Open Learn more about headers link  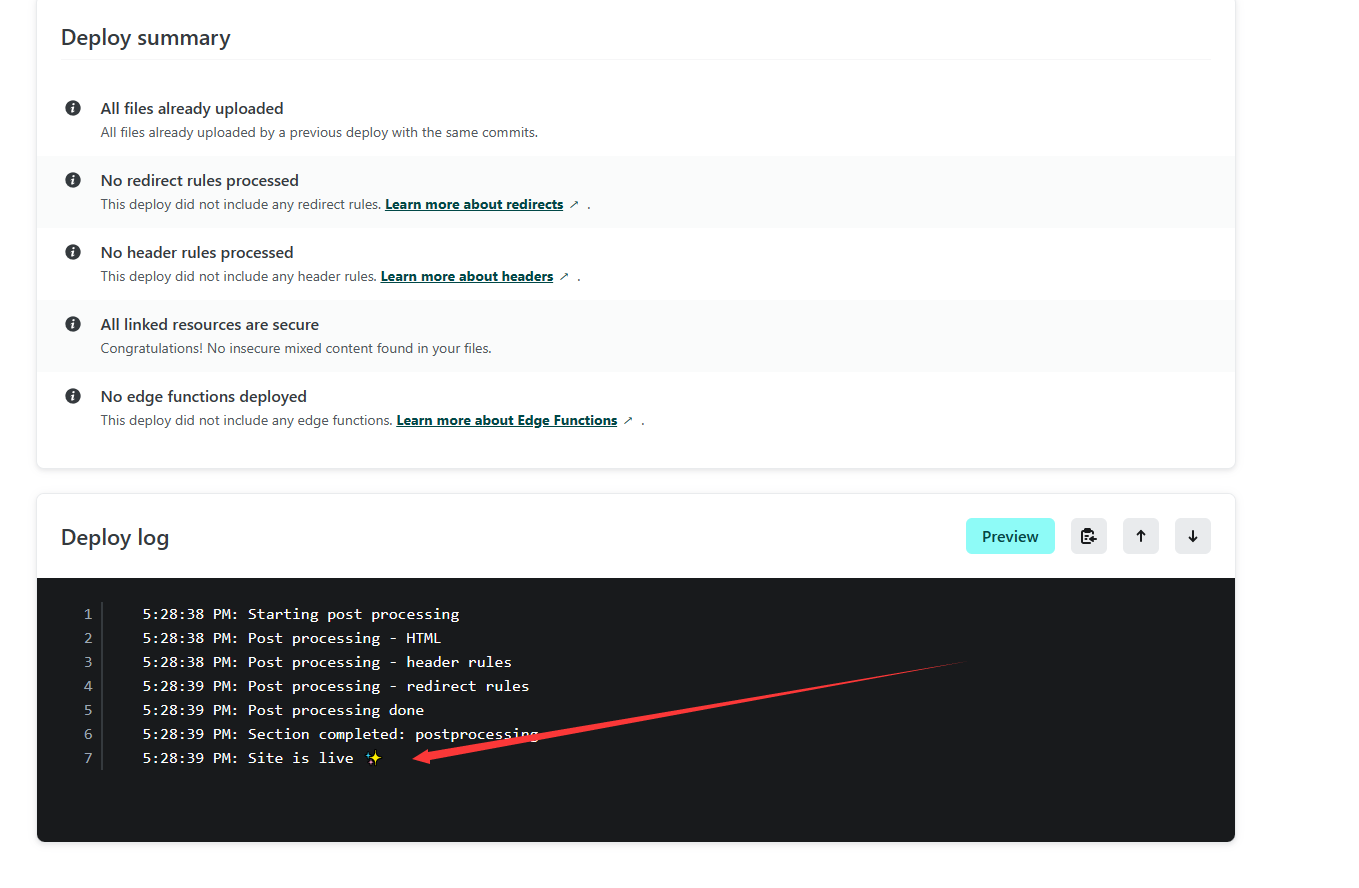pos(466,276)
